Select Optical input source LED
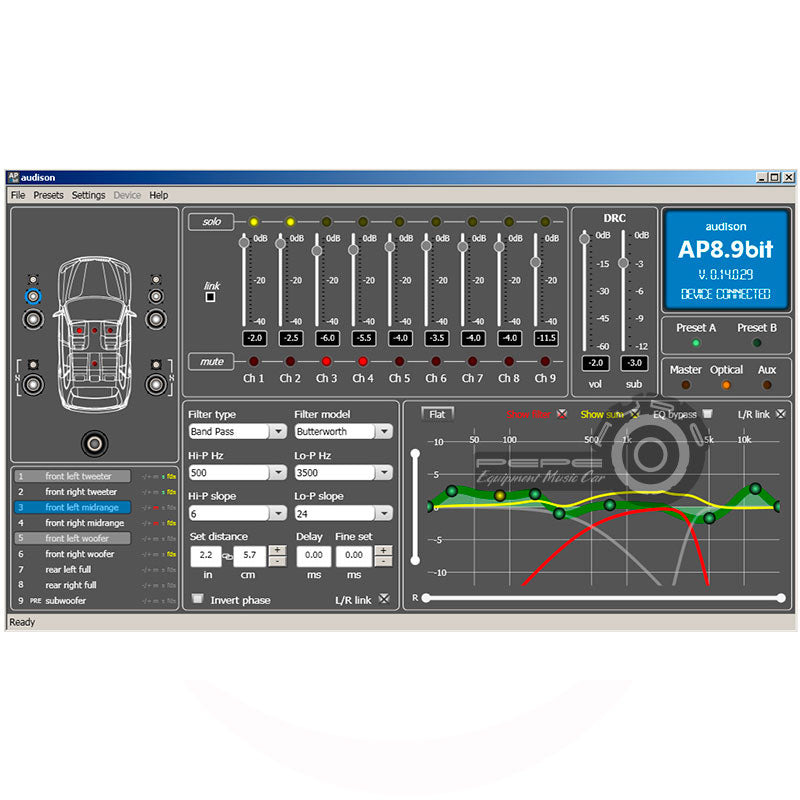This screenshot has height=800, width=800. coord(726,385)
